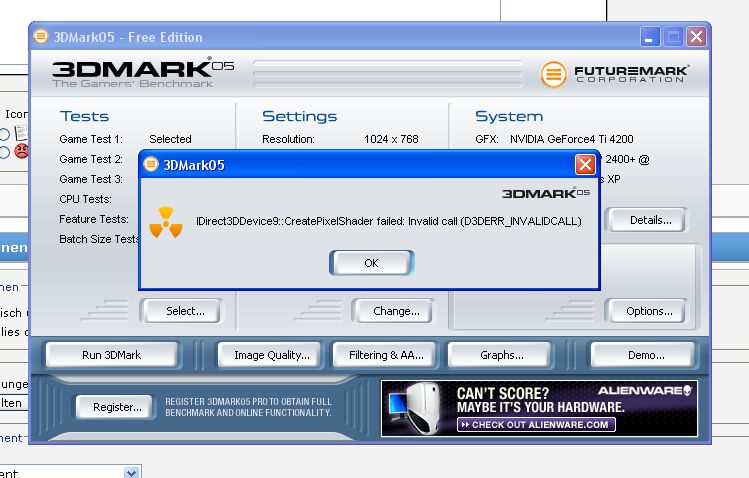Viewport: 749px width, 478px height.
Task: Open the Graphs... tool
Action: pos(500,355)
